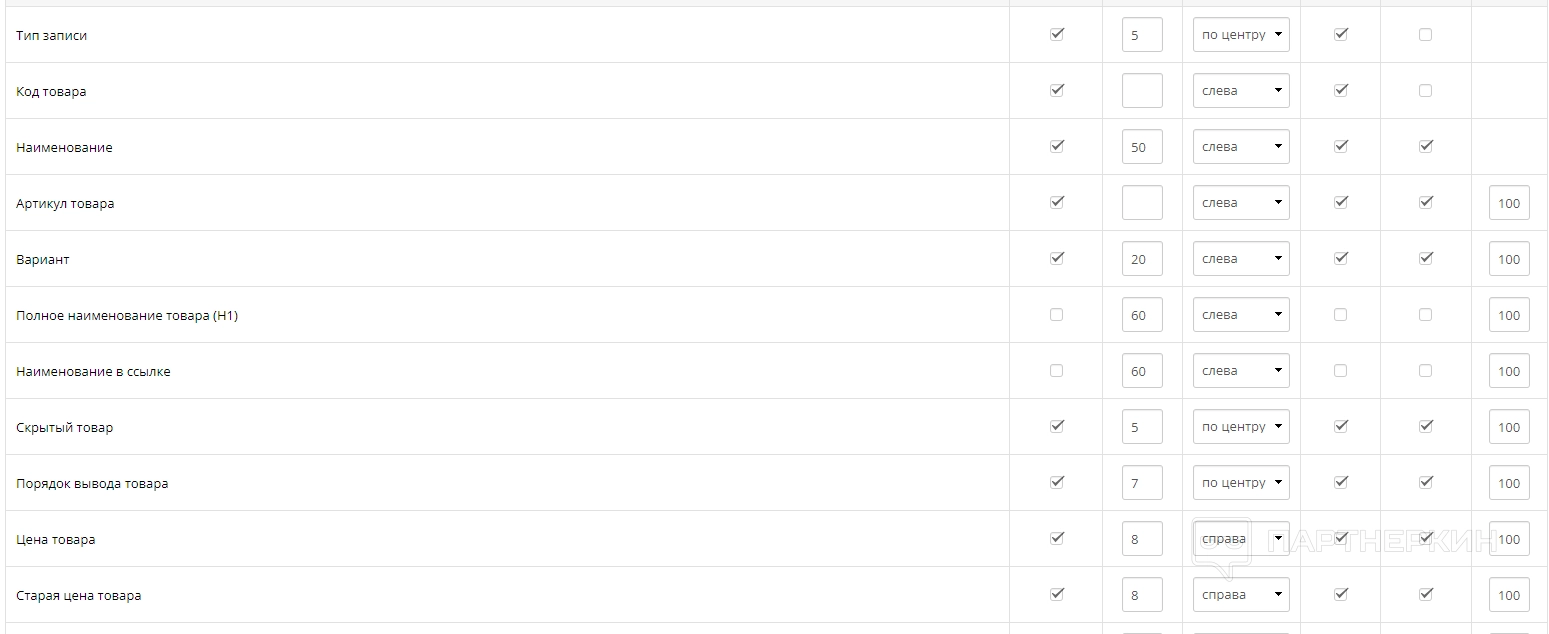Open alignment dropdown in Тип записи row

coord(1241,35)
